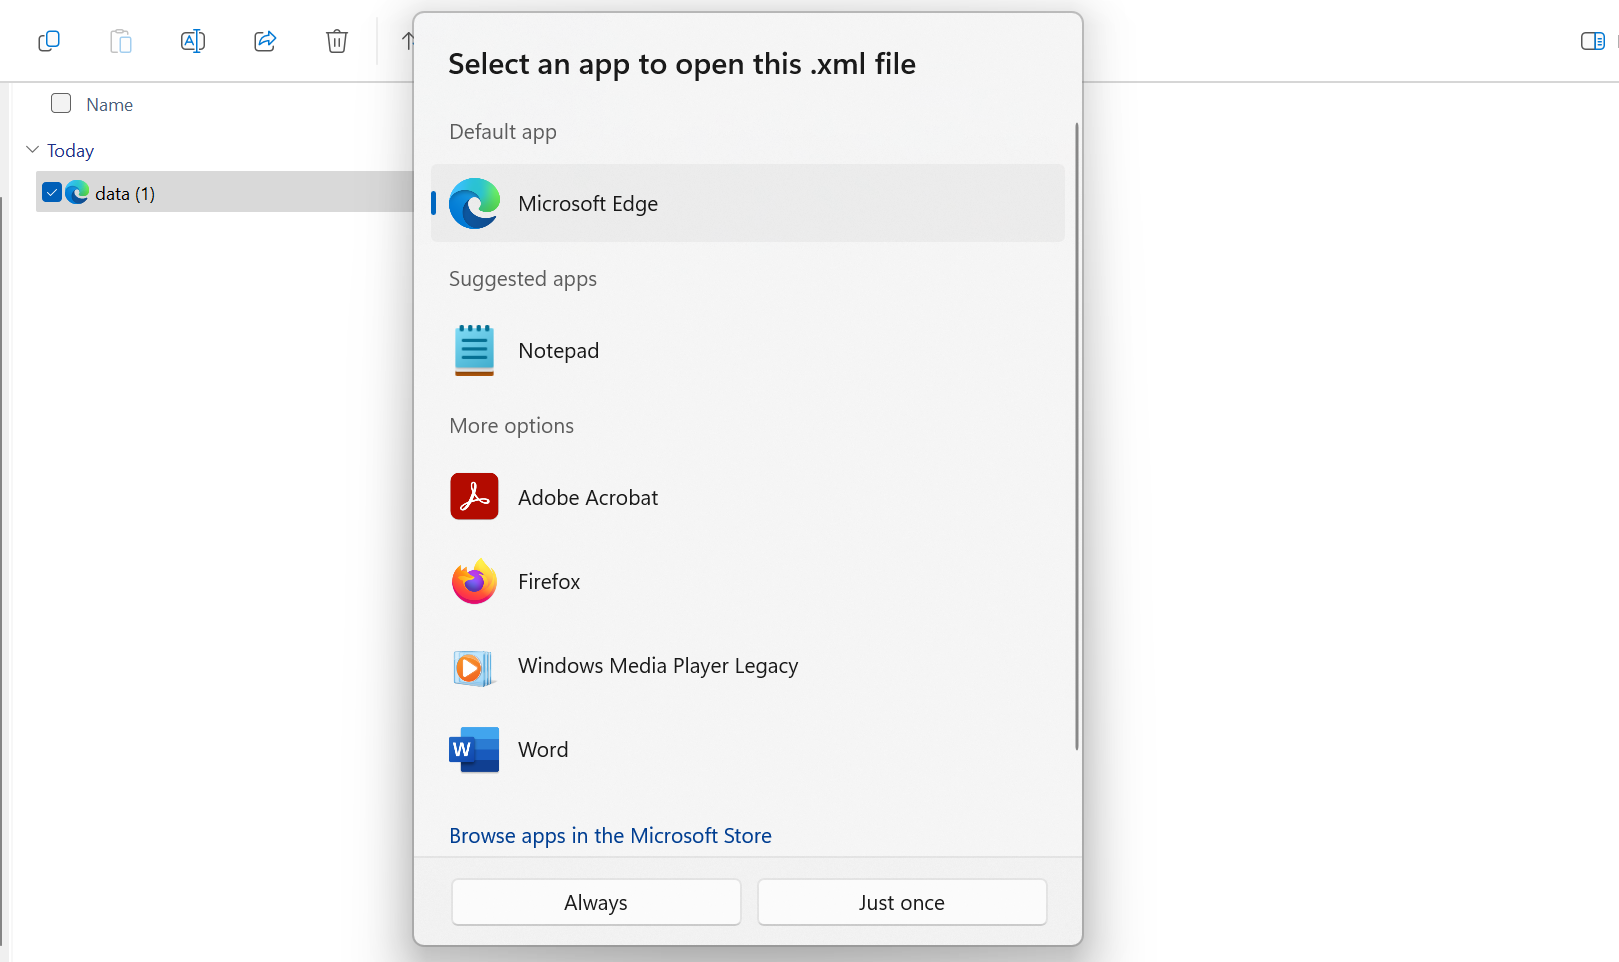
Task: Choose the Firefox icon
Action: click(x=474, y=581)
